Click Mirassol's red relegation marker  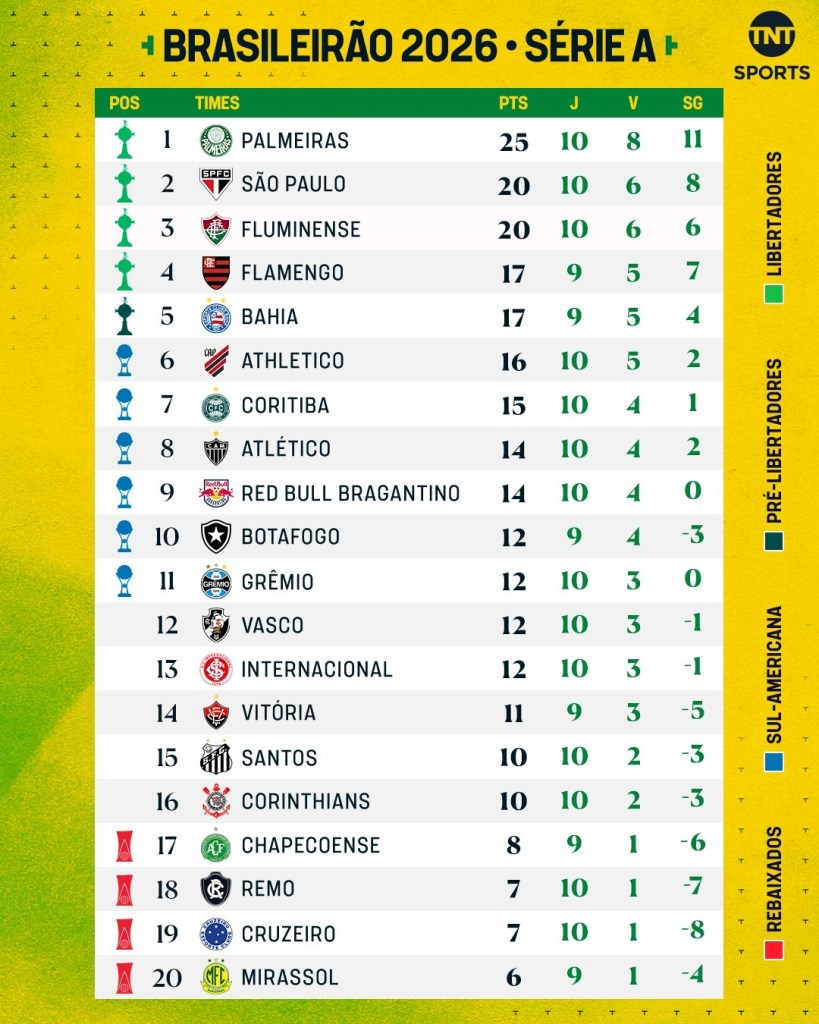point(124,977)
